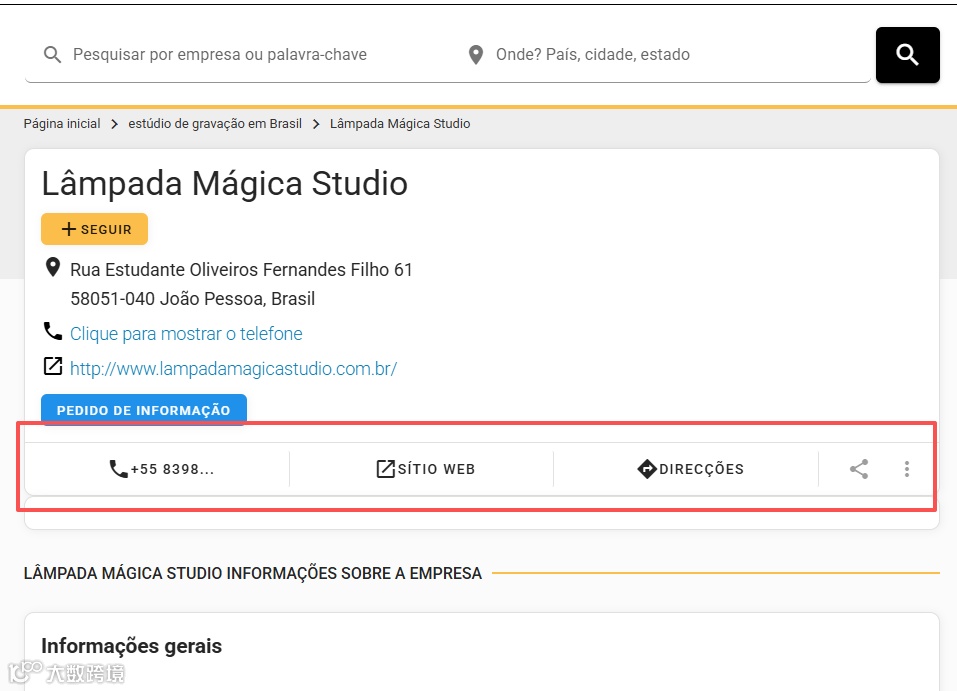
Task: Click the Seguir follow button
Action: pyautogui.click(x=95, y=229)
